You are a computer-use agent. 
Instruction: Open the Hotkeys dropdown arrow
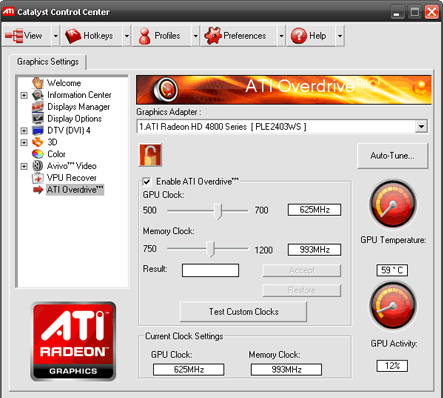pyautogui.click(x=127, y=36)
